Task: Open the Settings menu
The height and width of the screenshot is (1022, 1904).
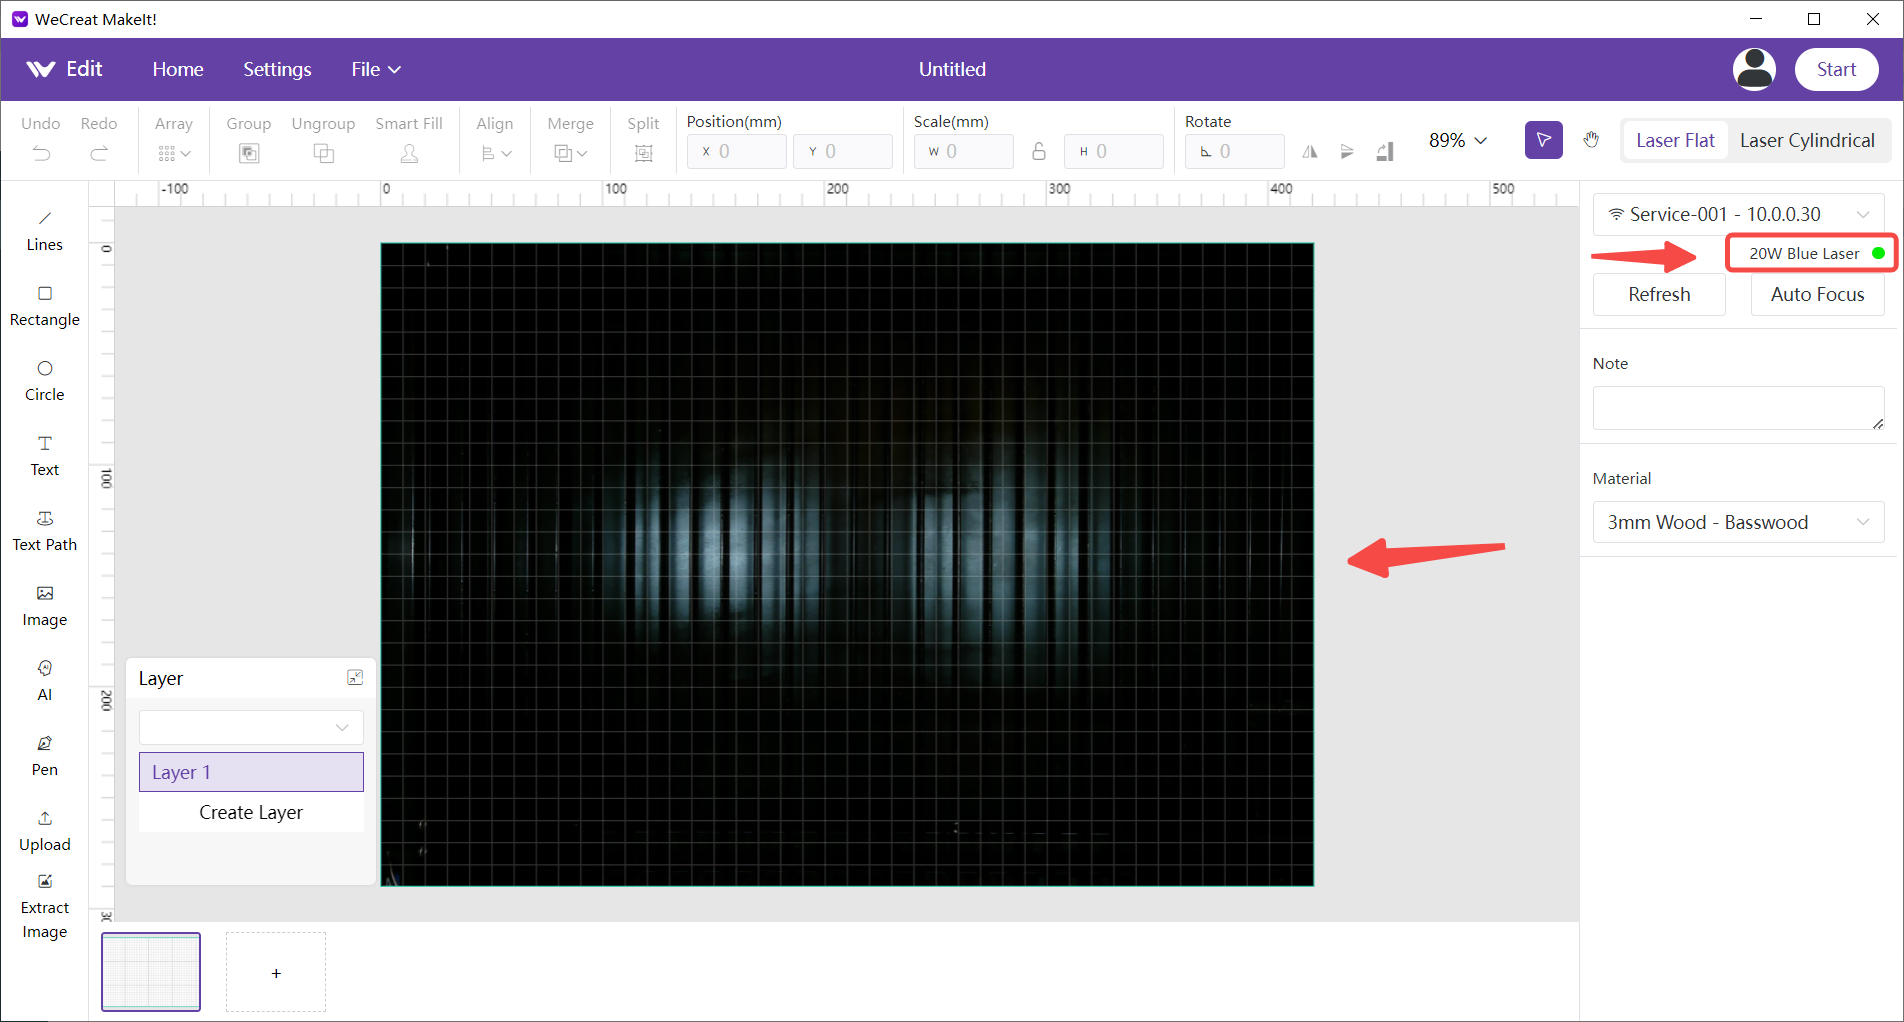Action: (x=277, y=69)
